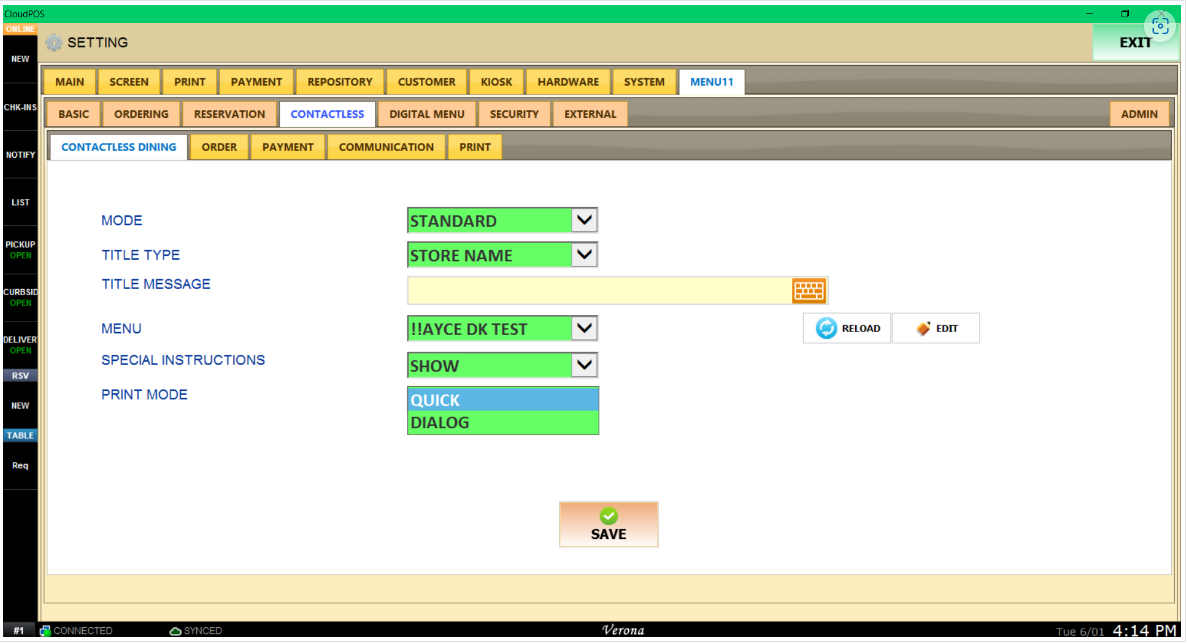Select Dialog in the Print Mode list
The height and width of the screenshot is (643, 1187).
pos(503,423)
